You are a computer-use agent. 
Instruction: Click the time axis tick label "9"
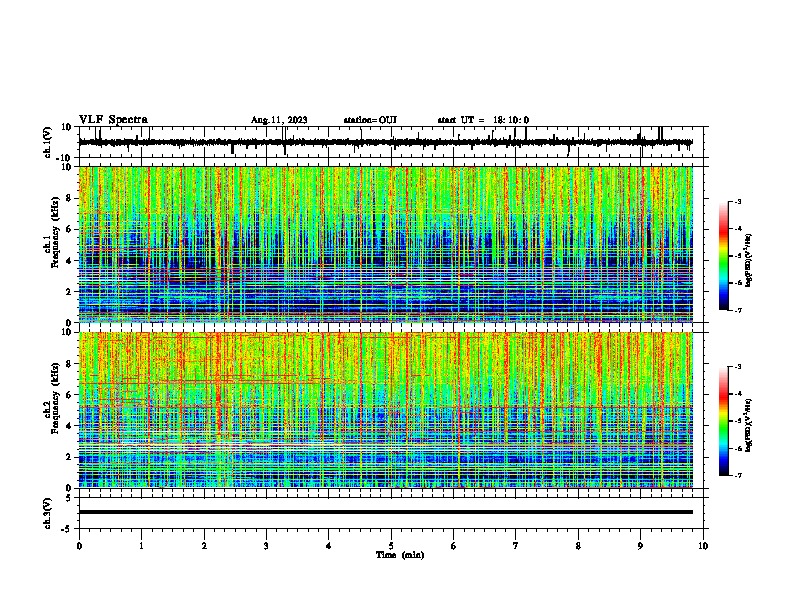[x=640, y=546]
